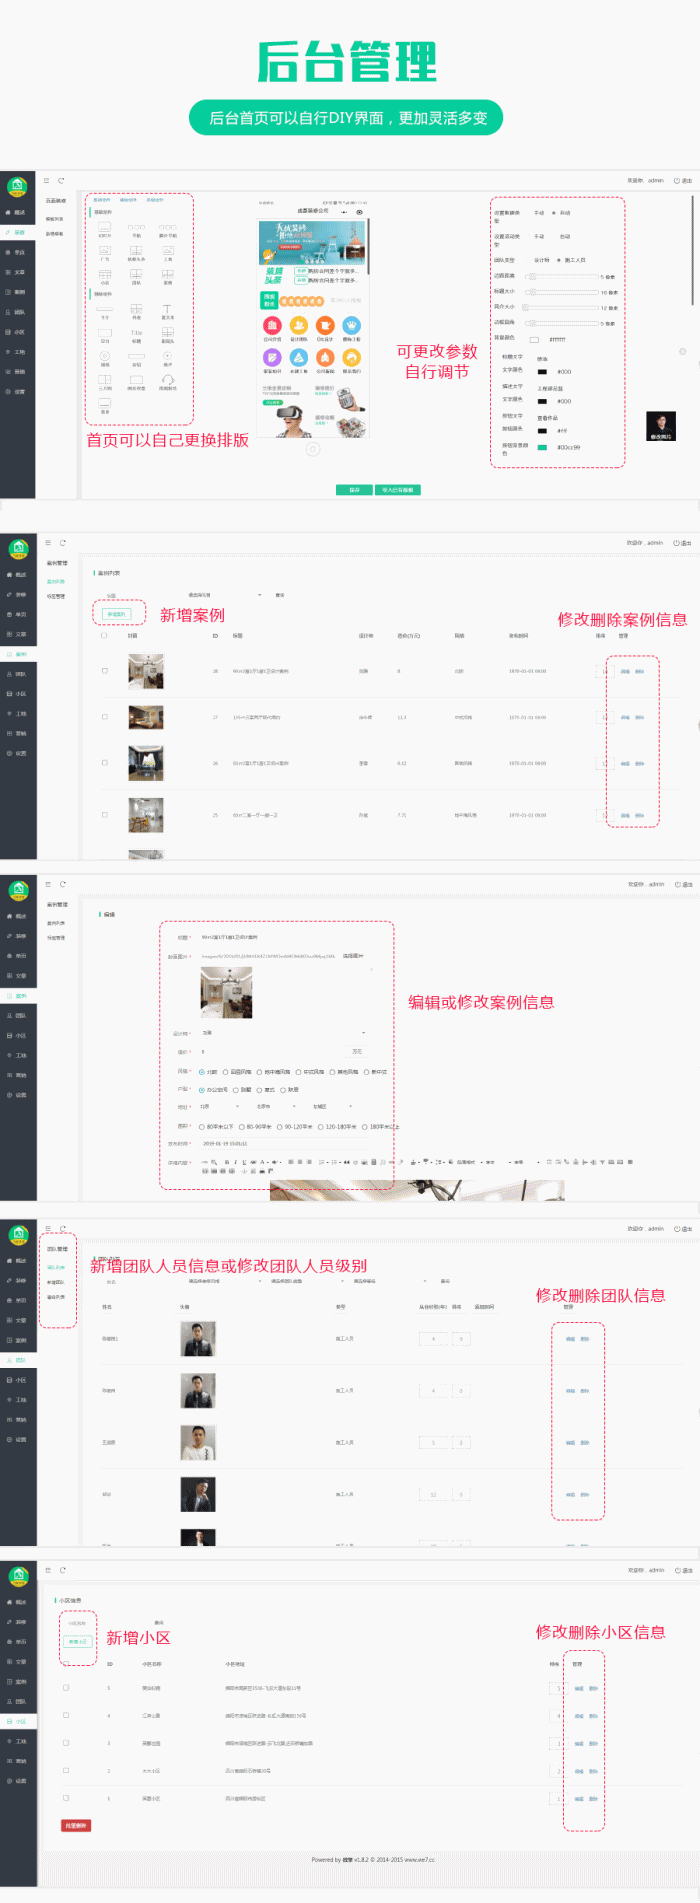
Task: Click the 导入已有模板 button
Action: 398,490
